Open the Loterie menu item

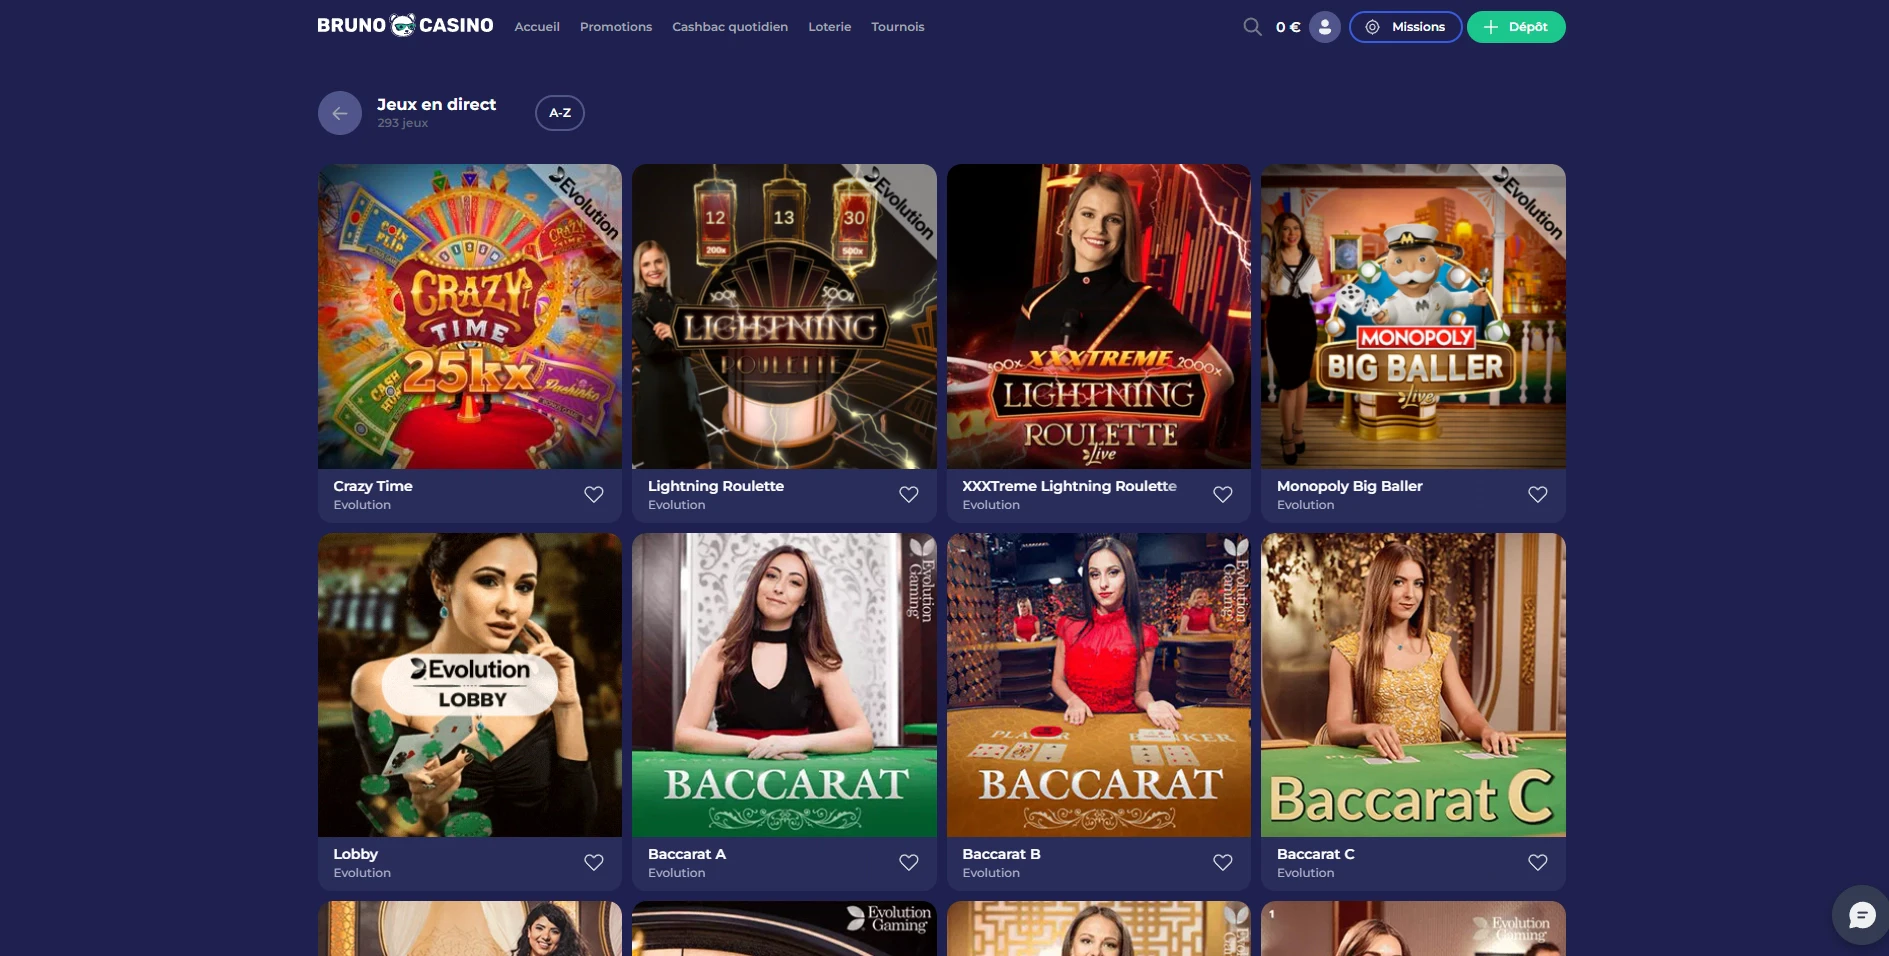pyautogui.click(x=830, y=27)
